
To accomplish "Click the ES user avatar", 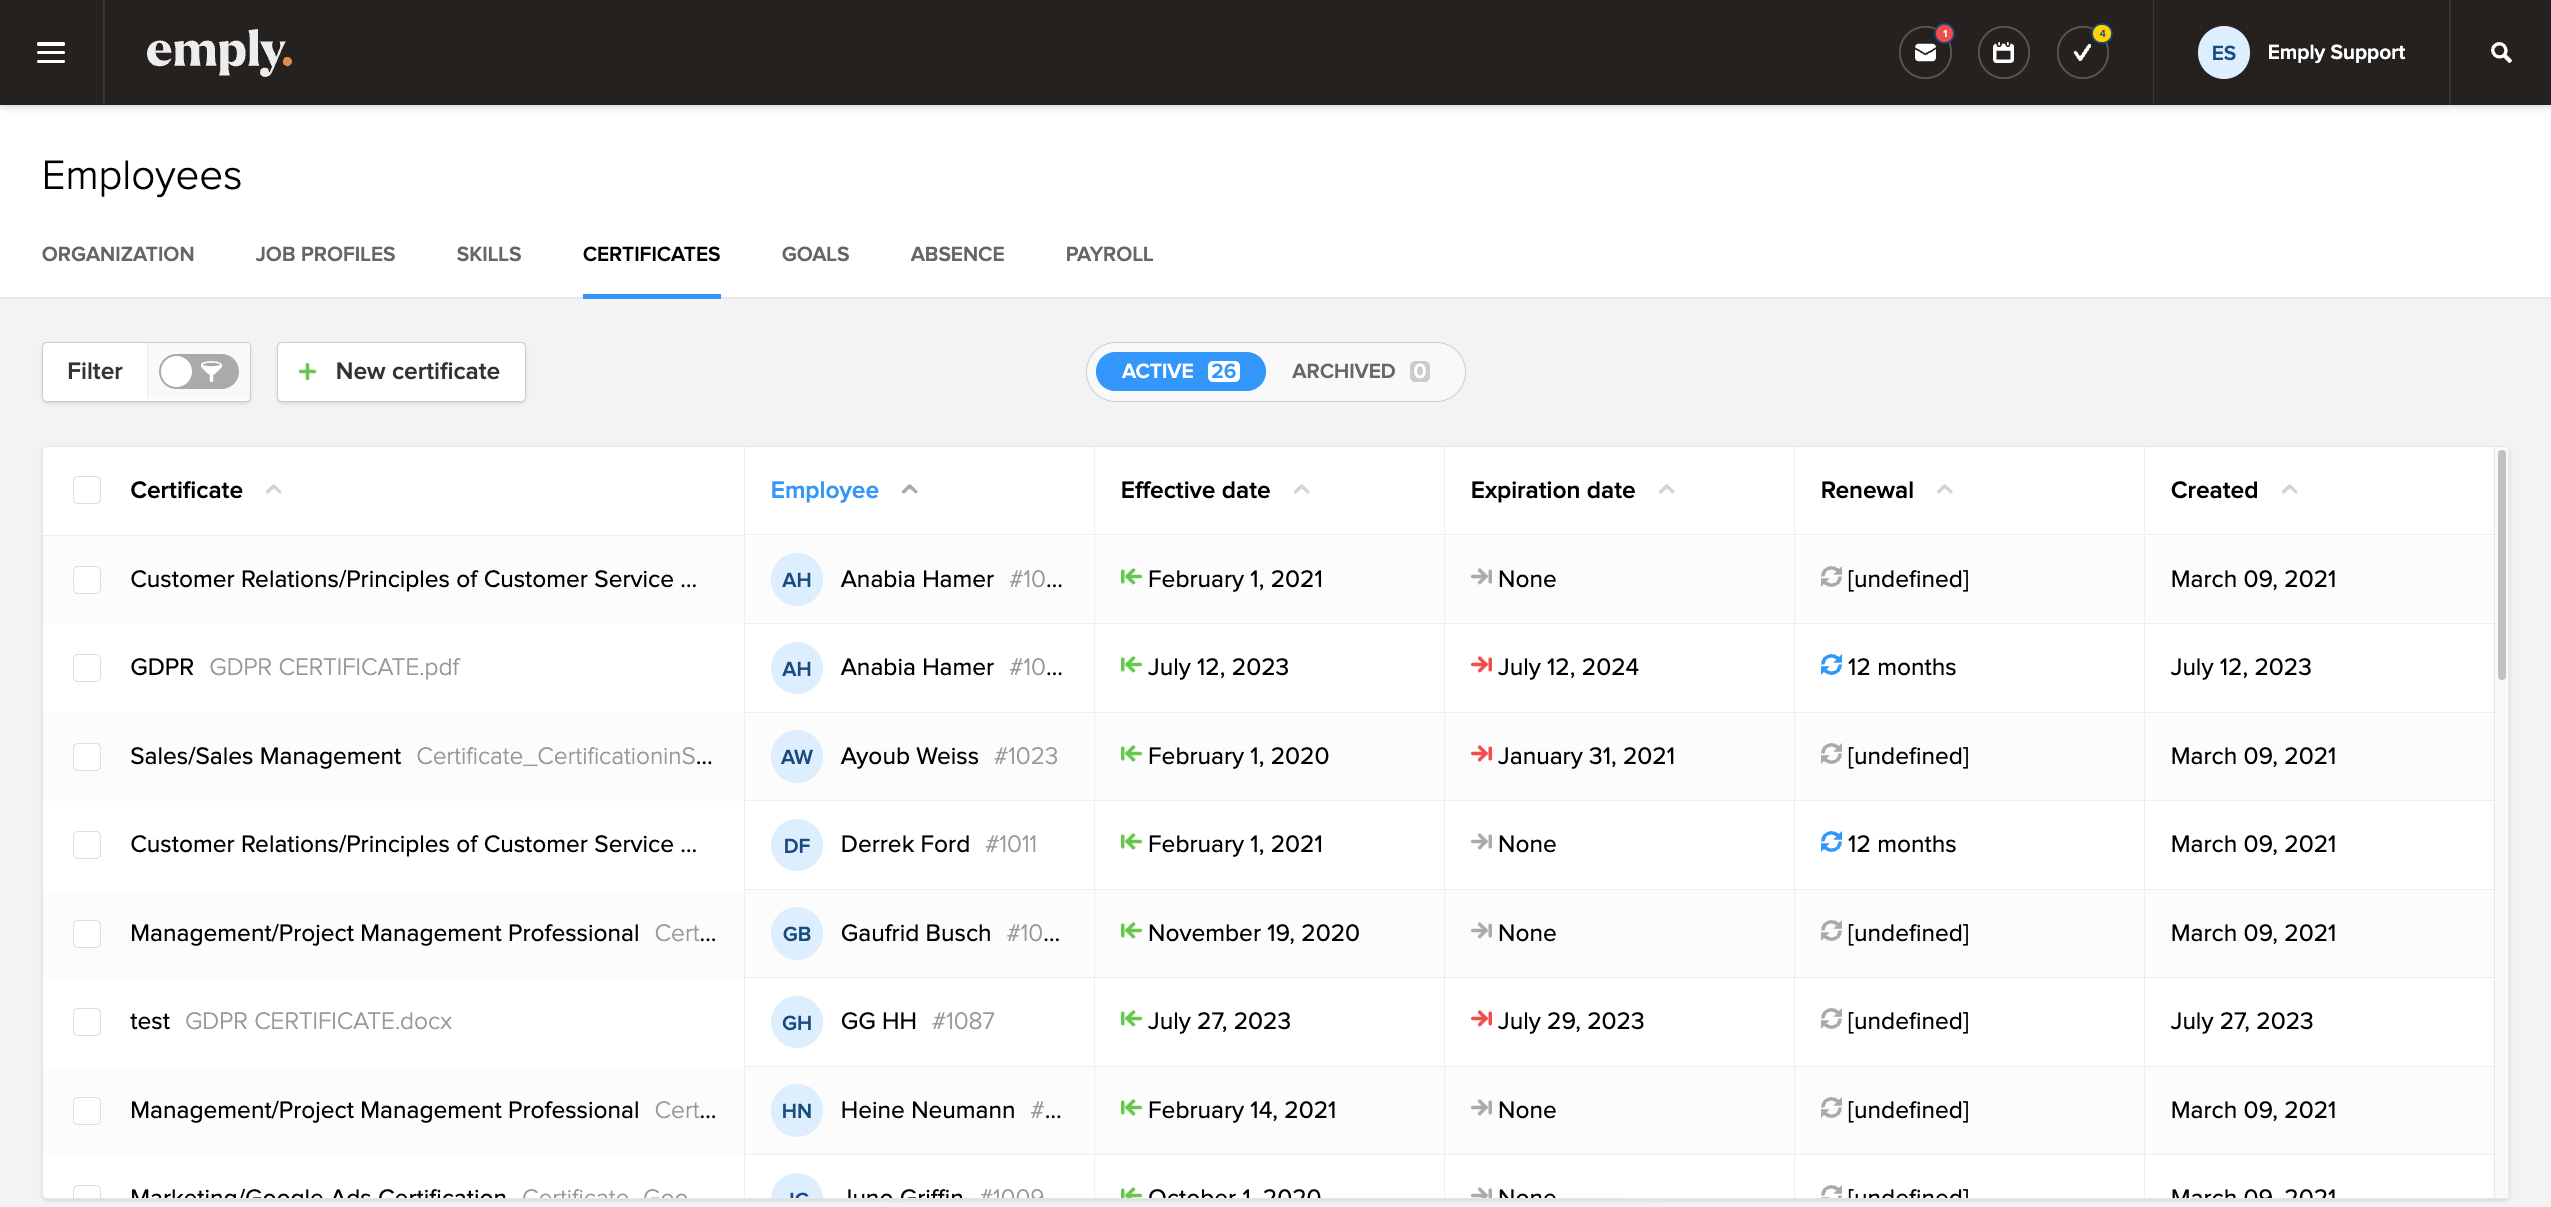I will (2223, 53).
